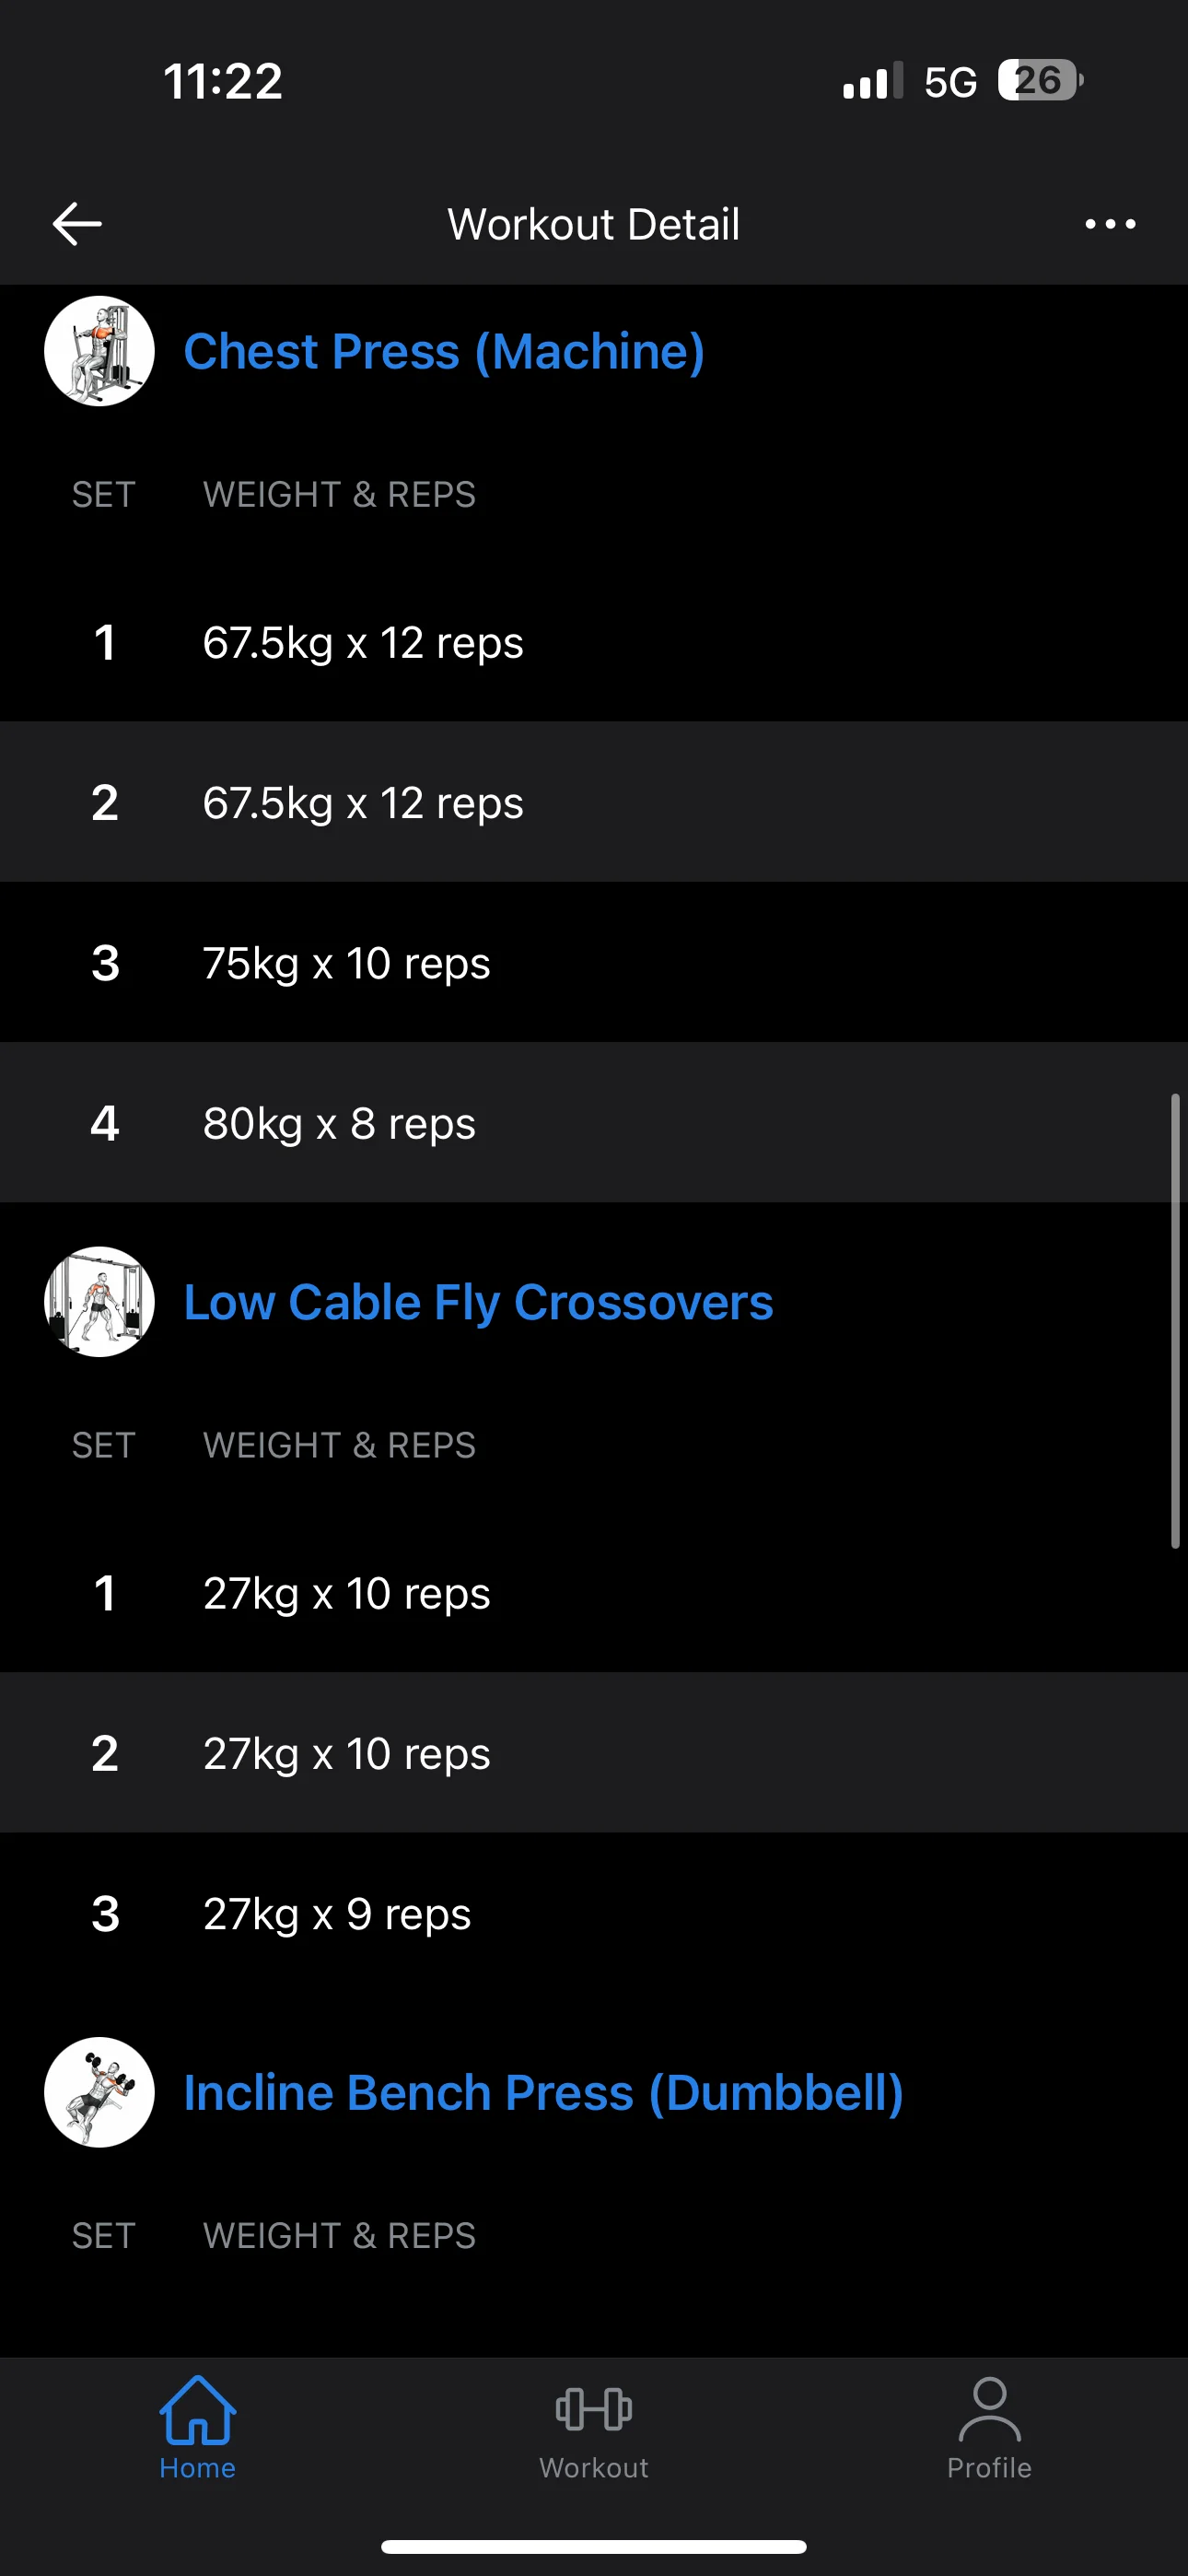Tap the Incline Bench Press dumbbell thumbnail

[99, 2092]
